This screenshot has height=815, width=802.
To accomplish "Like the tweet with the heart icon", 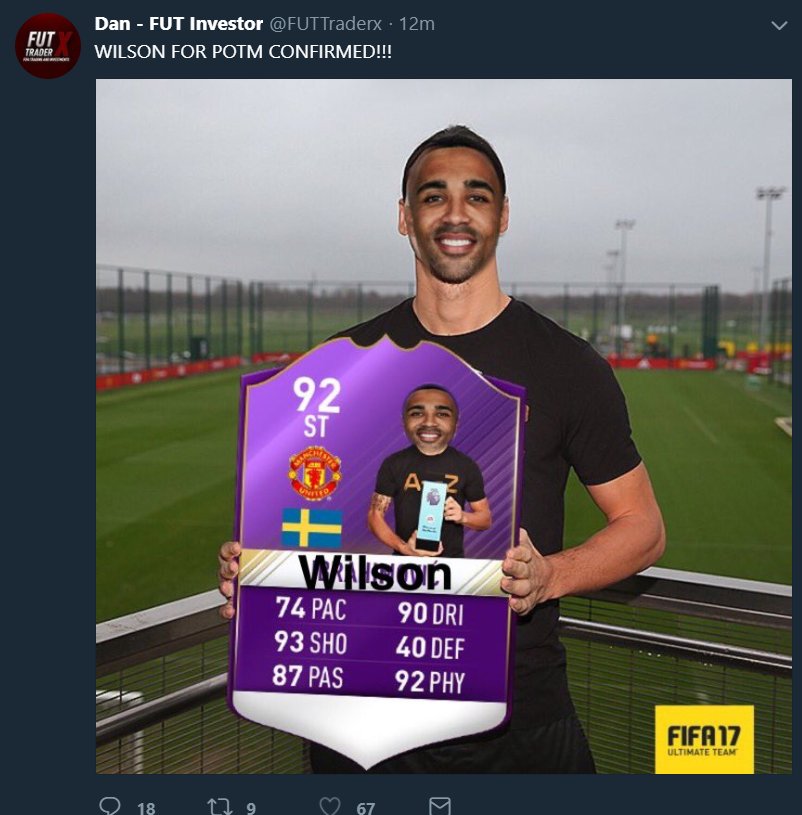I will coord(330,806).
